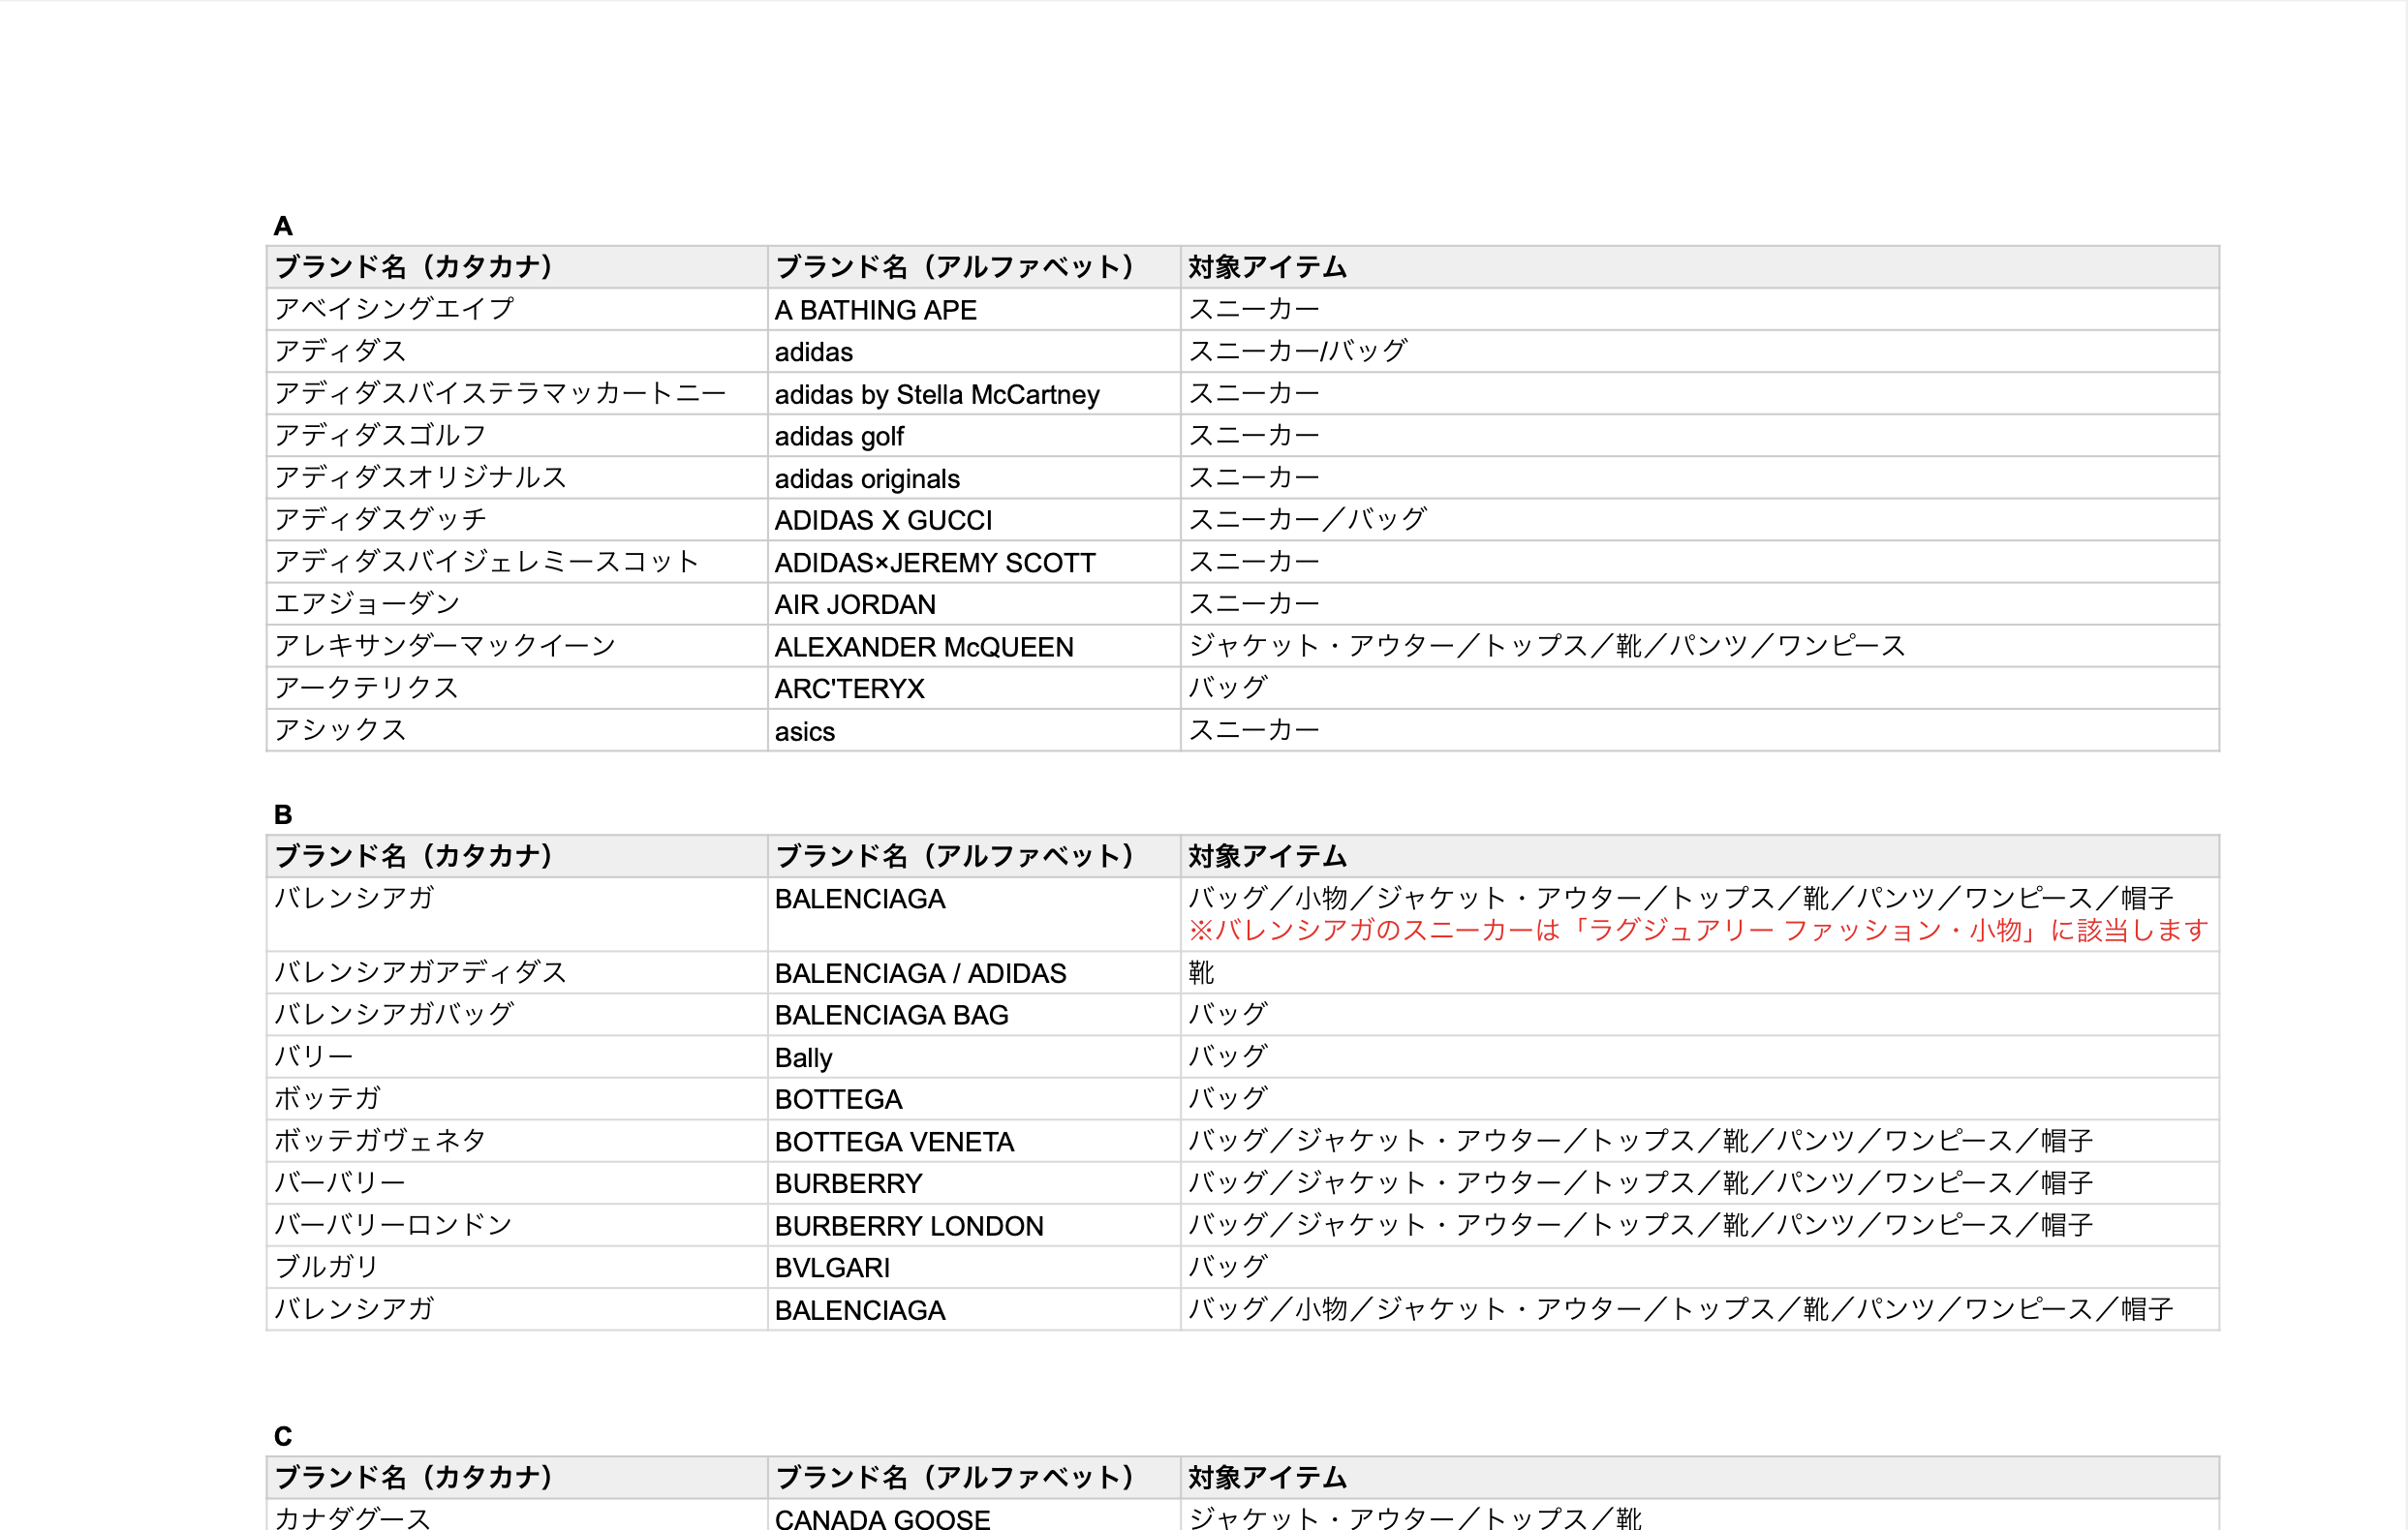Click the 'BOTTEGA VENETA' cell
This screenshot has width=2408, height=1530.
[x=973, y=1140]
